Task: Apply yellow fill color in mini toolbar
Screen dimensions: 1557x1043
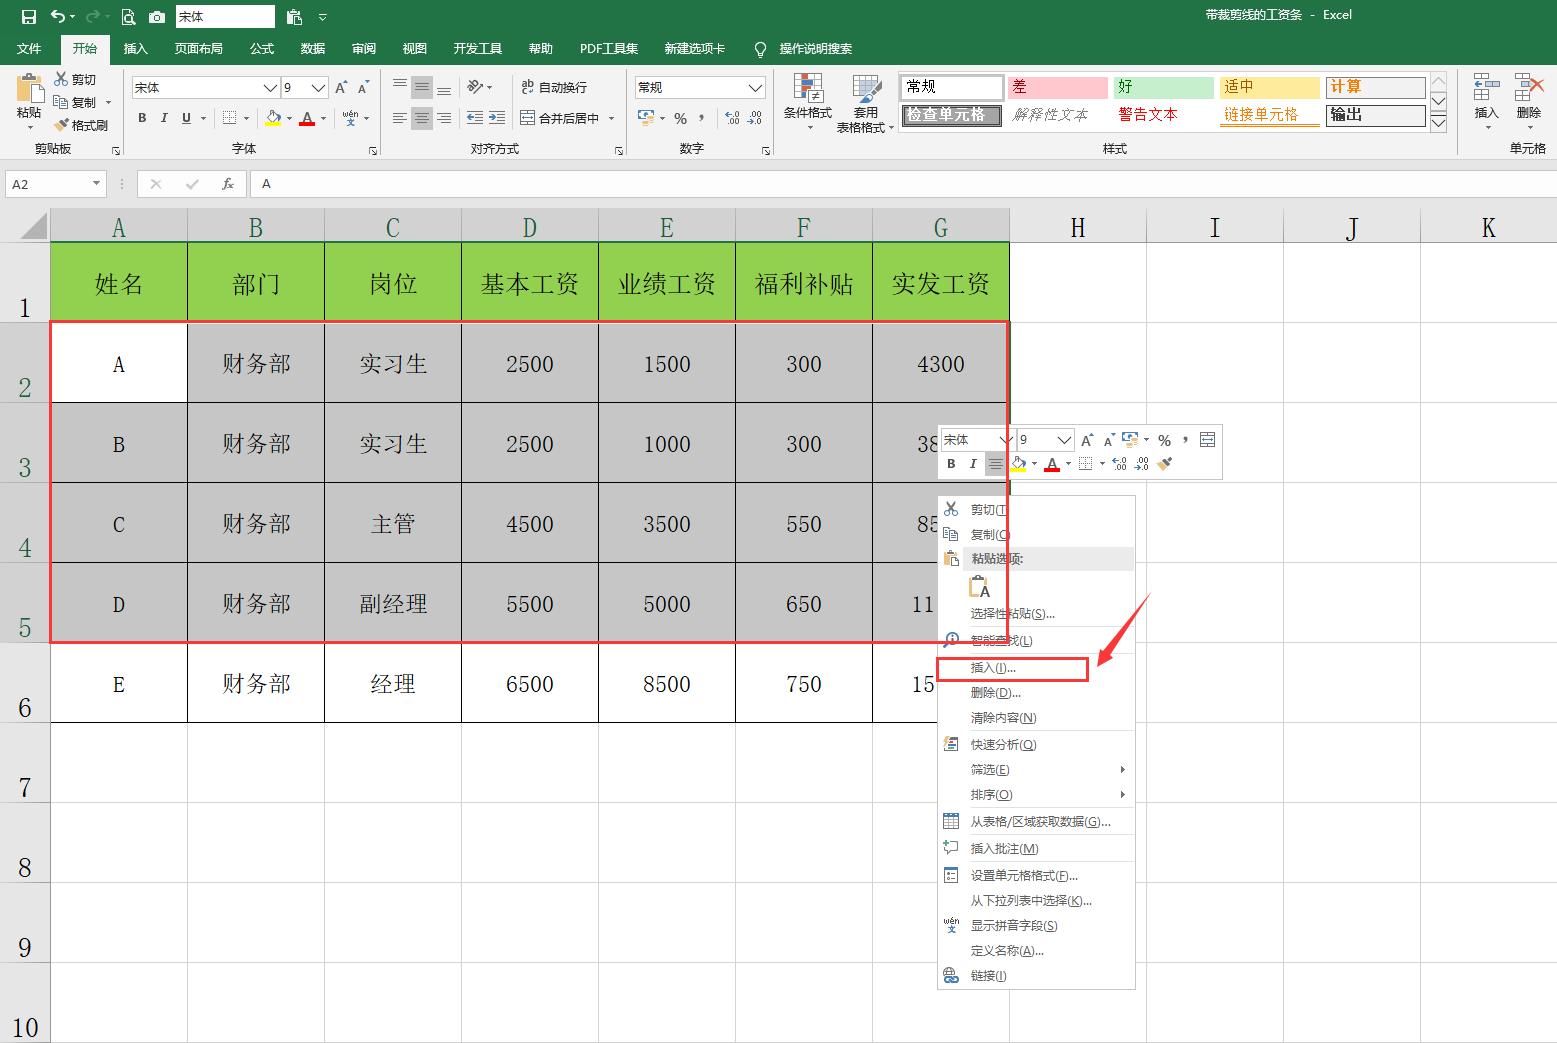Action: point(1018,464)
